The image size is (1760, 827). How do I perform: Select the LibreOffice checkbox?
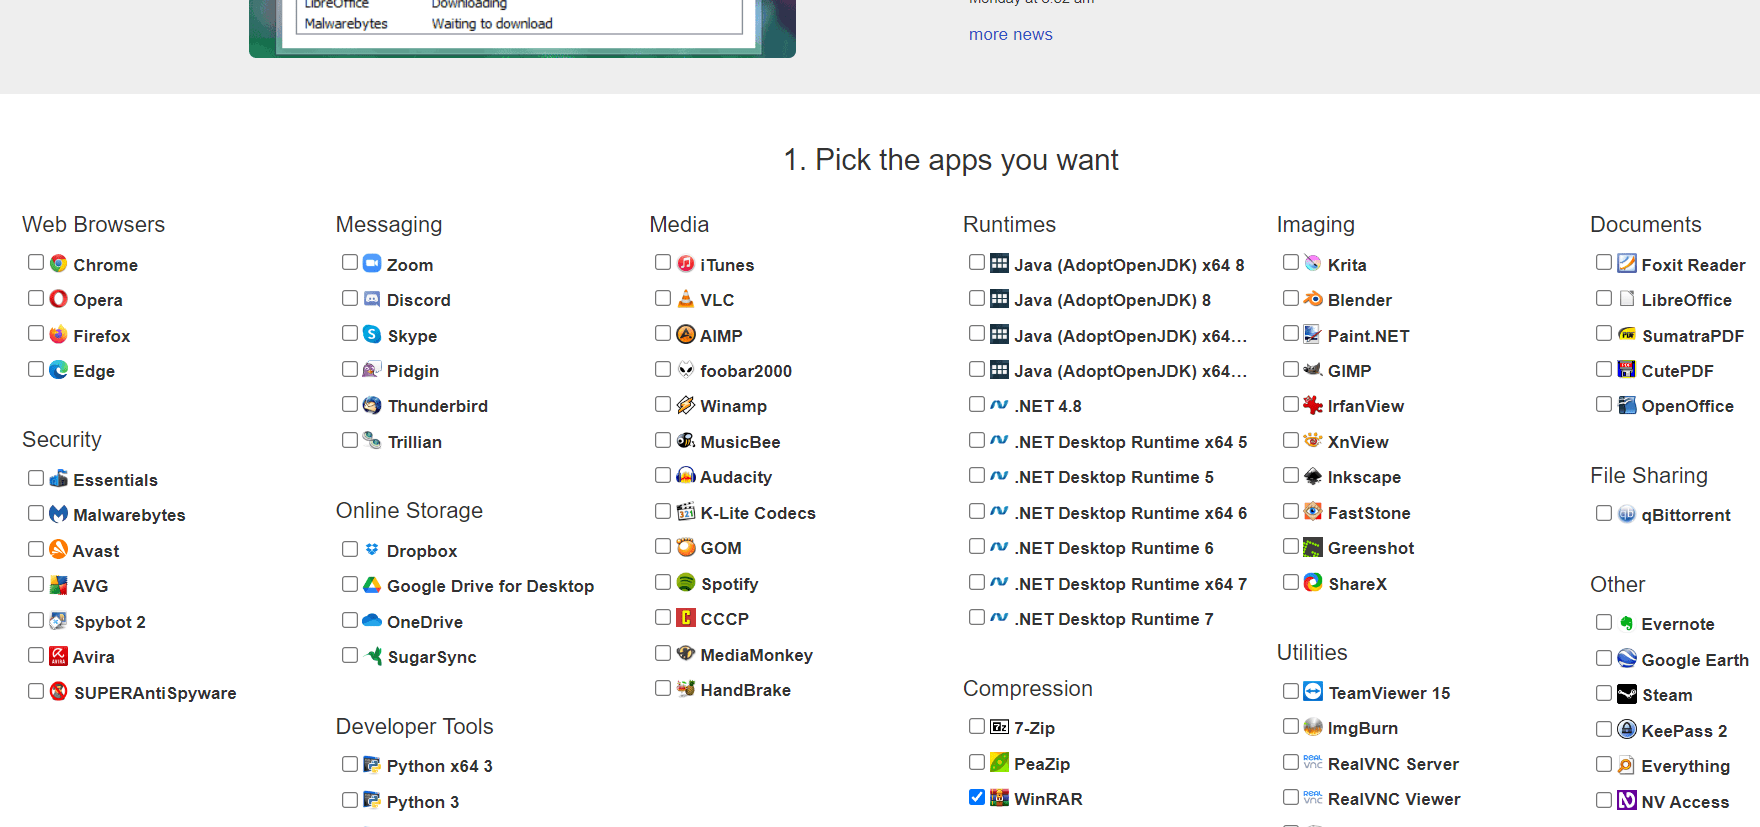[x=1604, y=298]
